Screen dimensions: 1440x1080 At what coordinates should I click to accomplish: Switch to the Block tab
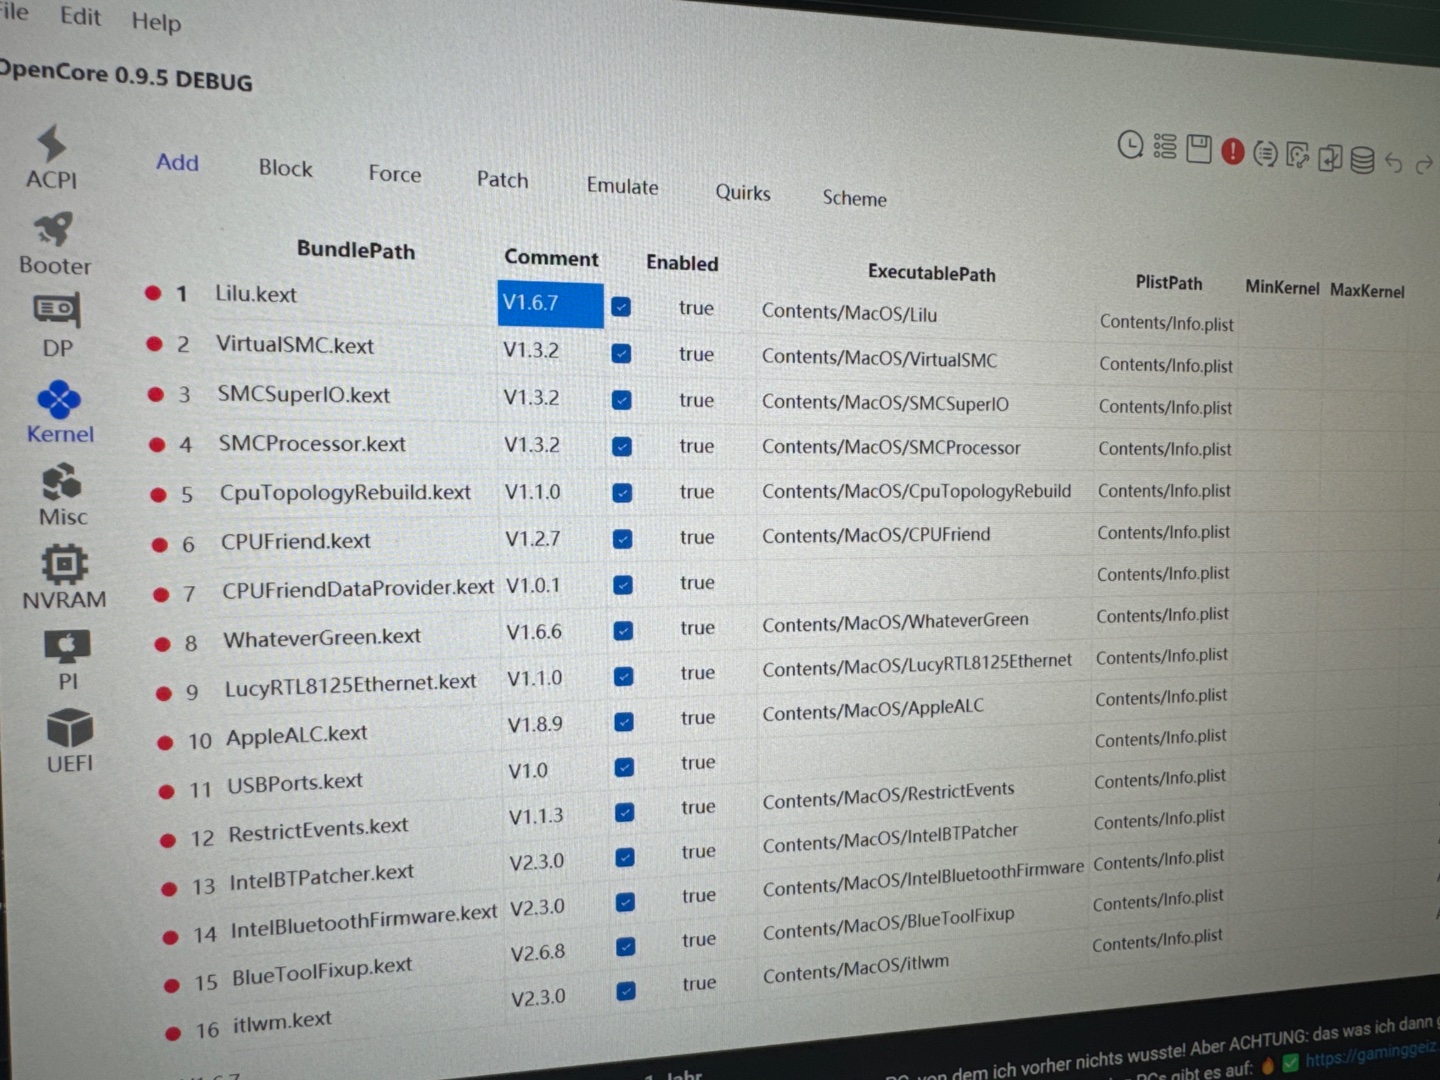[x=285, y=168]
